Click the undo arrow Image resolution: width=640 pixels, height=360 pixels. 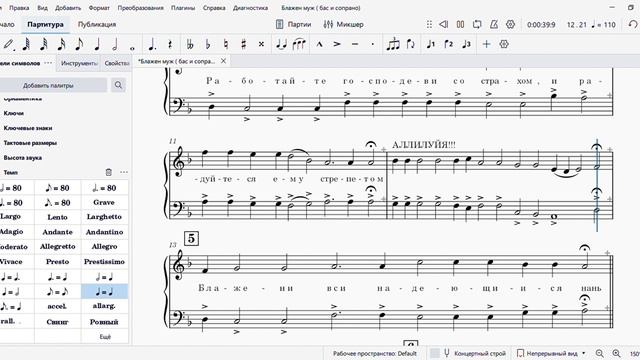(633, 24)
